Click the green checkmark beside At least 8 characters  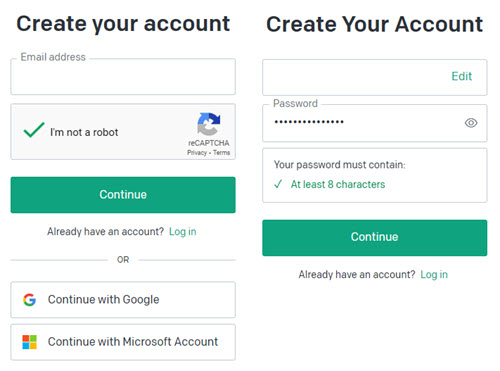[x=278, y=184]
